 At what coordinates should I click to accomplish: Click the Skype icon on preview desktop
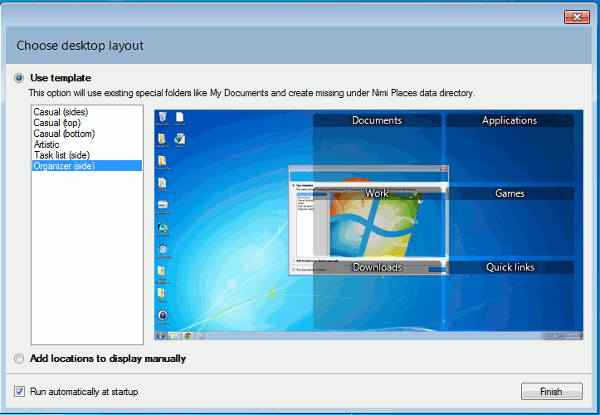(x=162, y=249)
